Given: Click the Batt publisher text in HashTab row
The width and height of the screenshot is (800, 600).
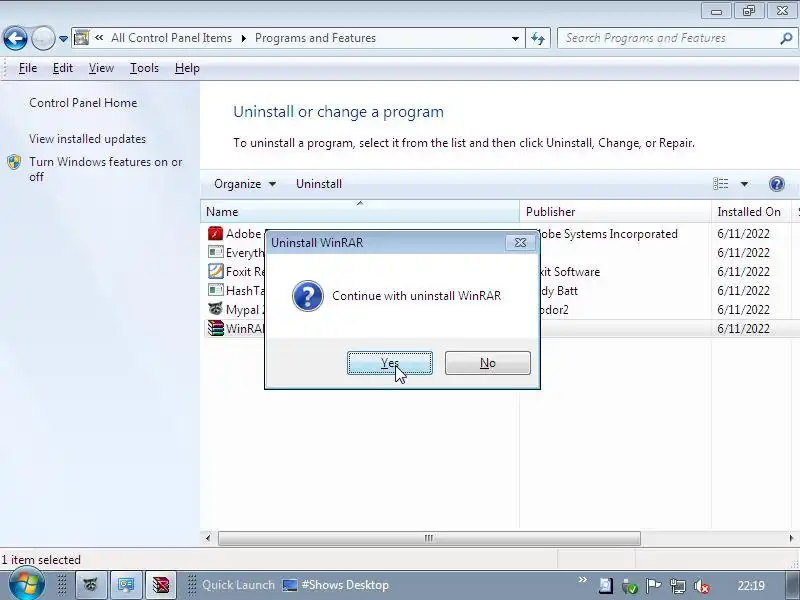Looking at the screenshot, I should (x=567, y=291).
